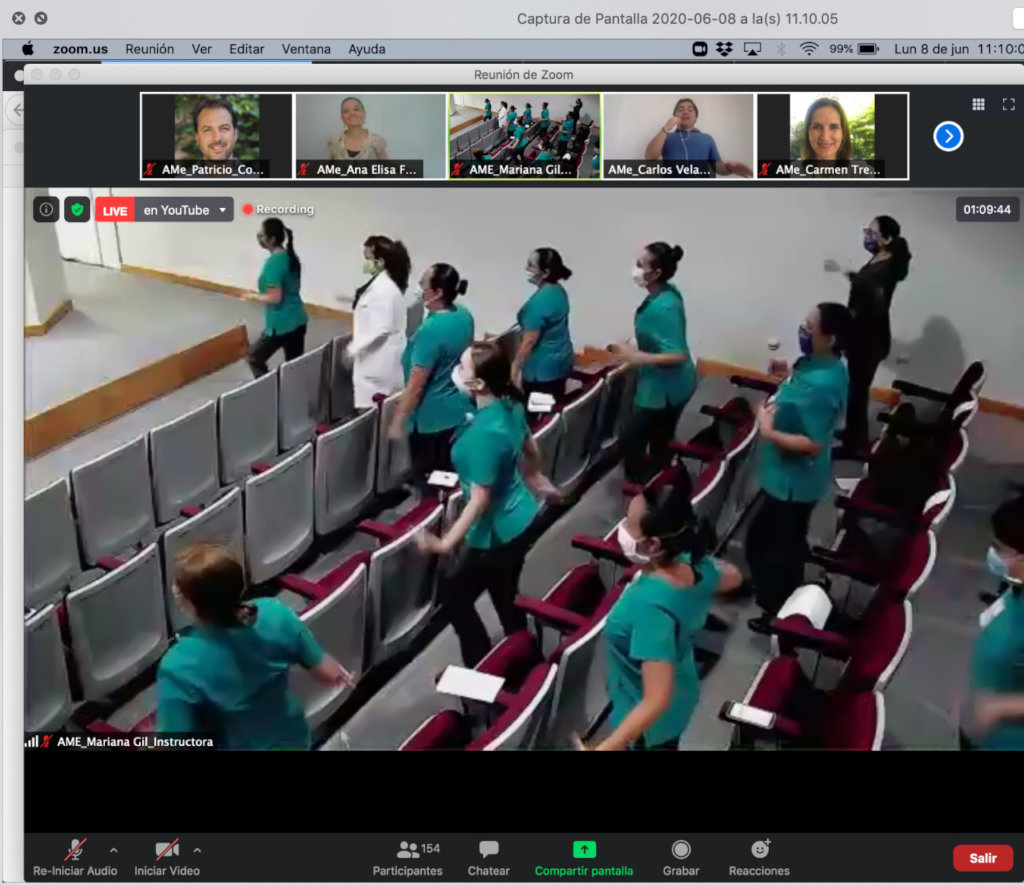Viewport: 1024px width, 885px height.
Task: Click the green security shield icon
Action: coord(77,209)
